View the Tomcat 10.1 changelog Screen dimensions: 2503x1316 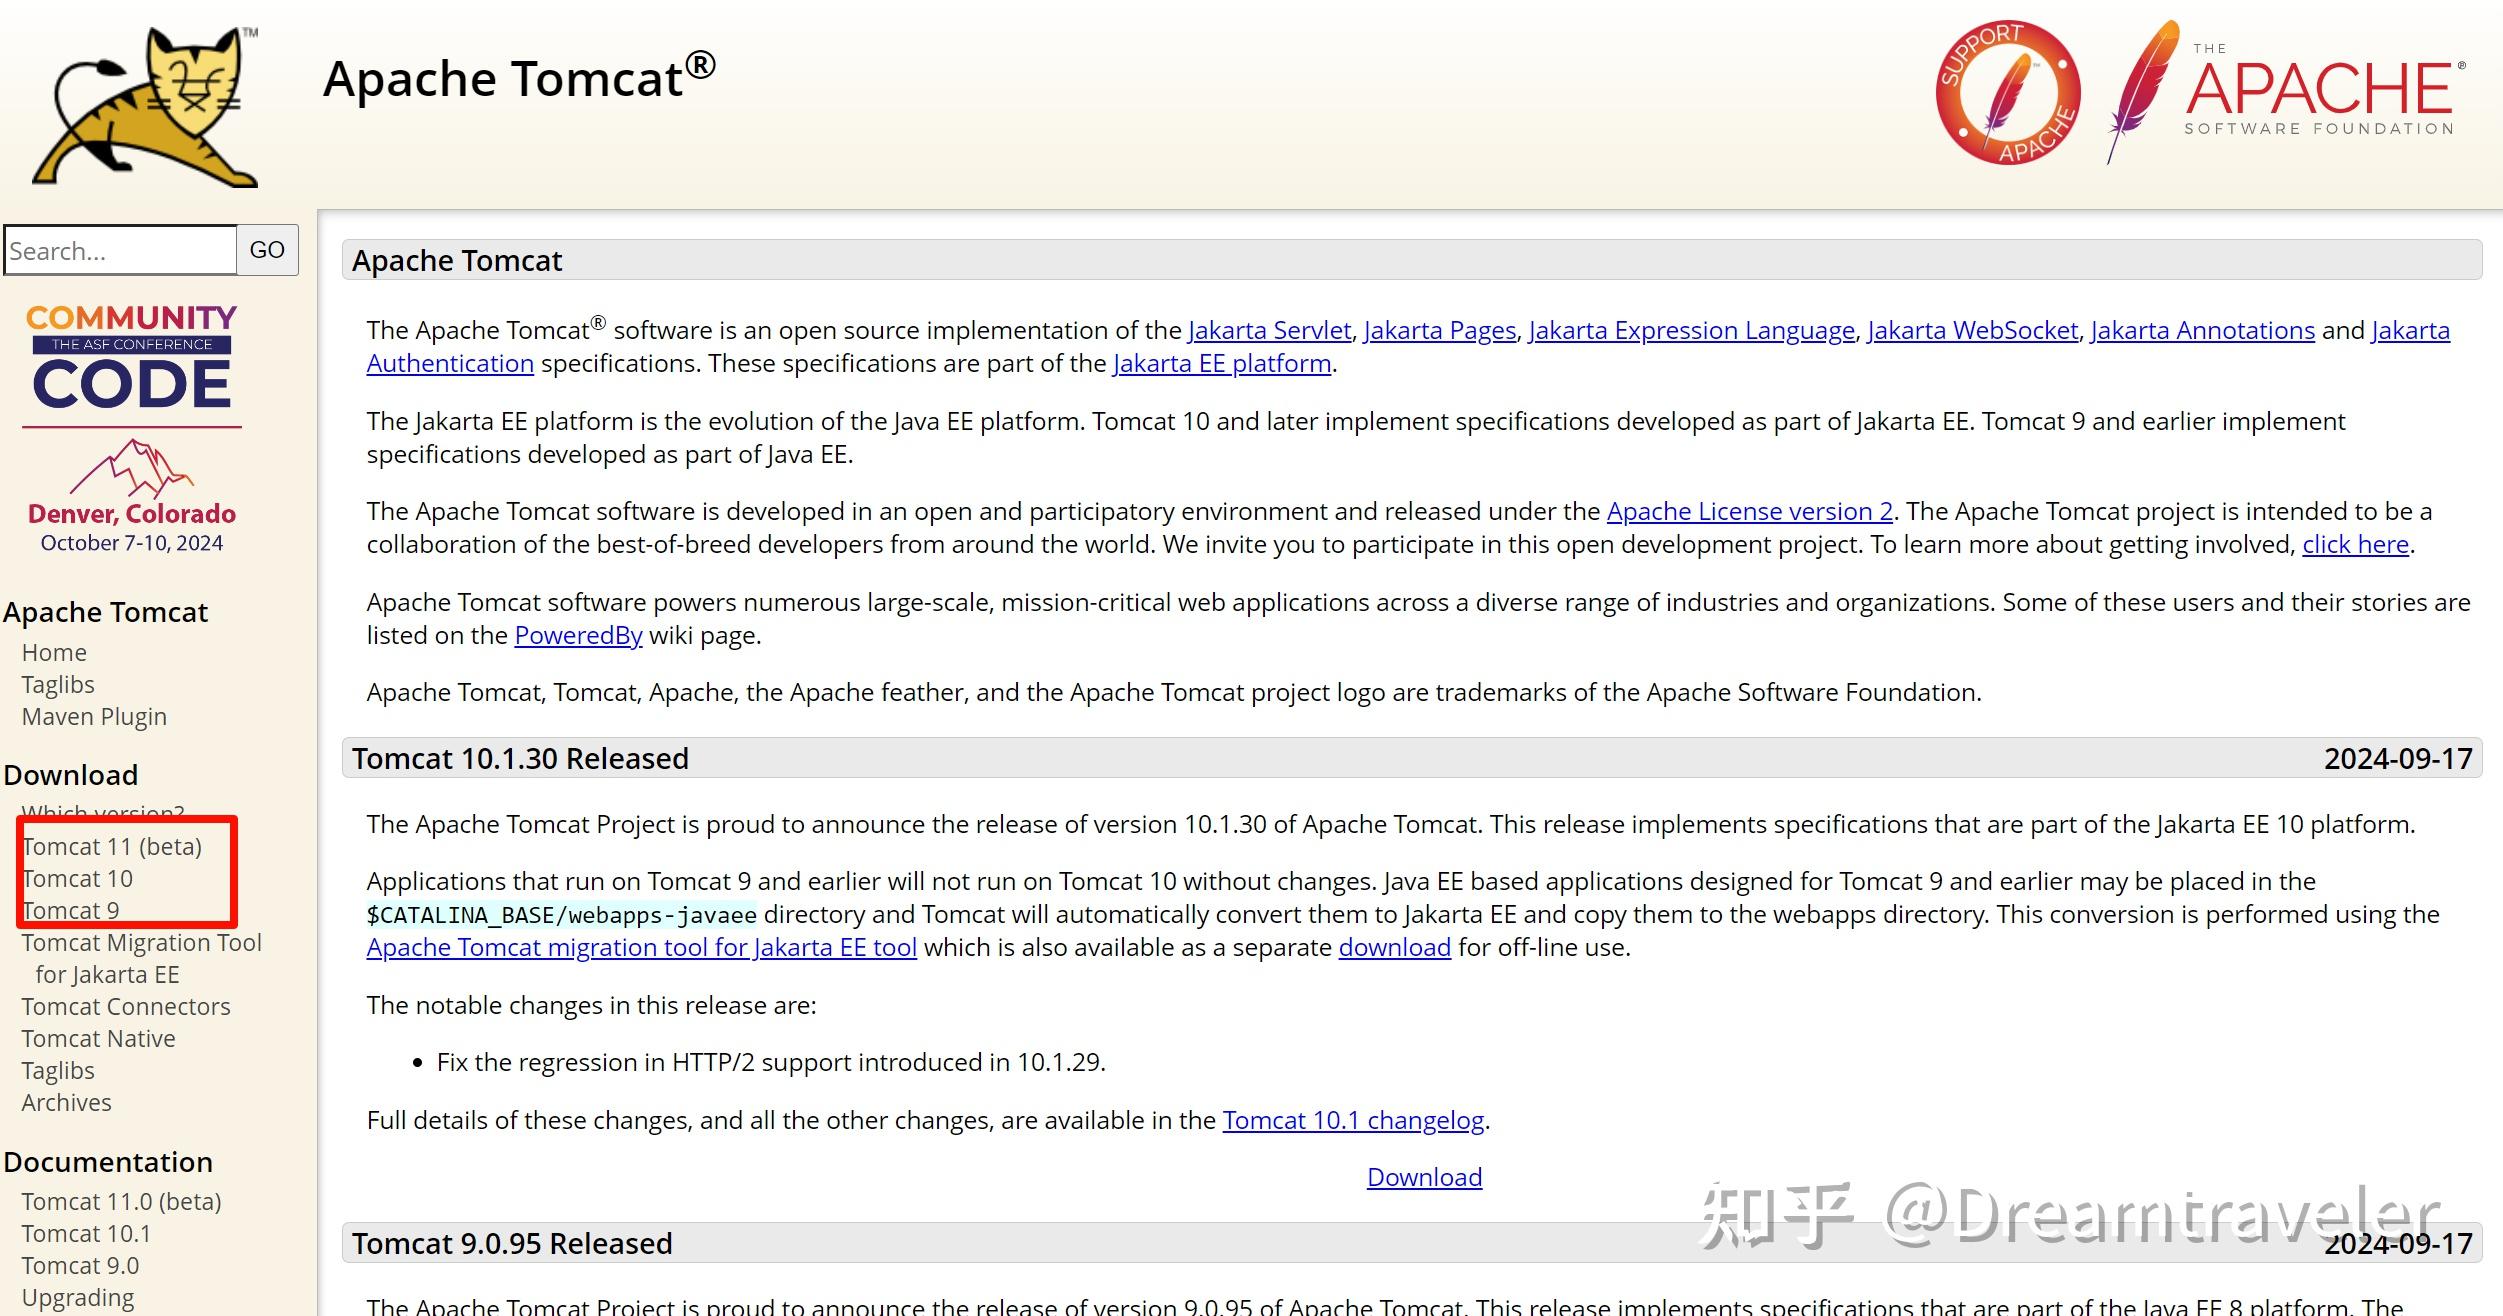click(x=1352, y=1120)
